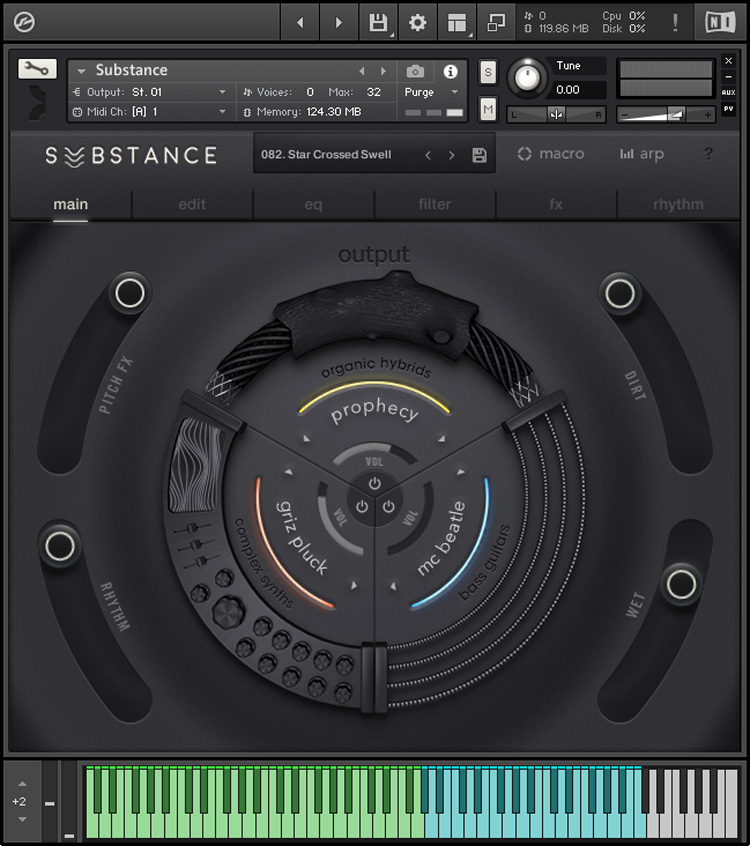The width and height of the screenshot is (750, 846).
Task: Click the Tune knob
Action: 527,77
